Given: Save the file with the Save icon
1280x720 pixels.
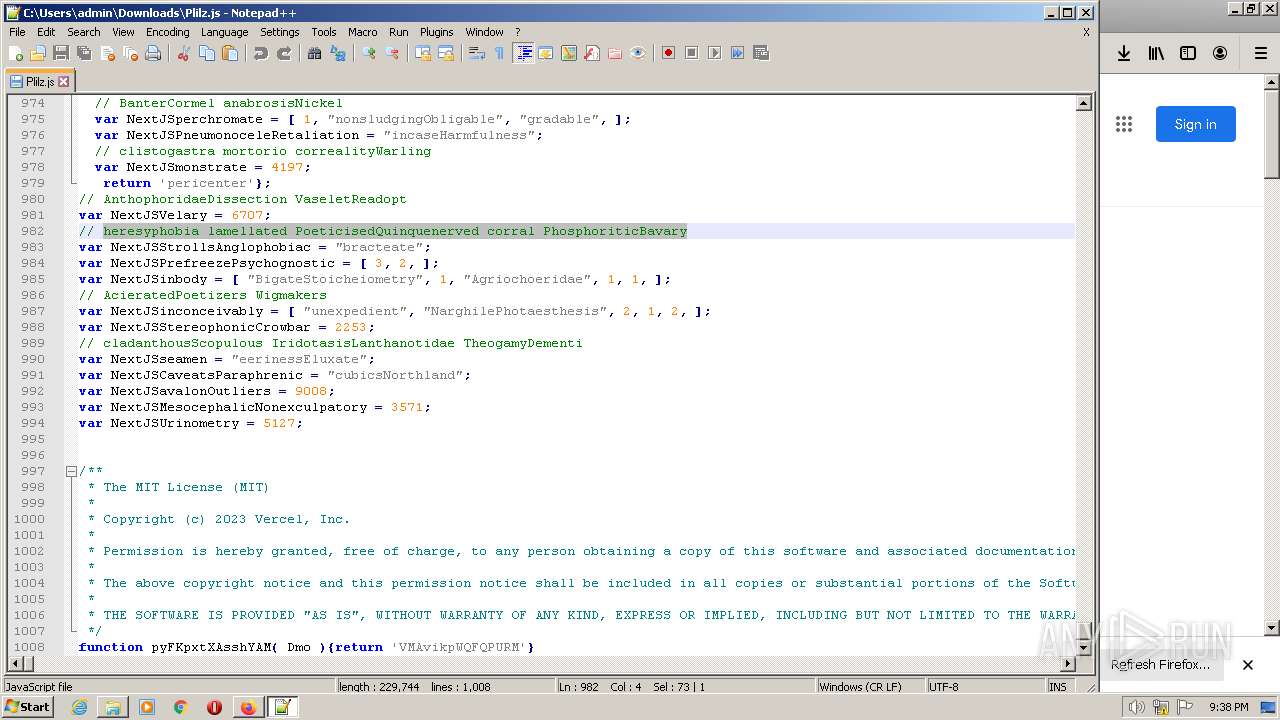Looking at the screenshot, I should tap(61, 53).
